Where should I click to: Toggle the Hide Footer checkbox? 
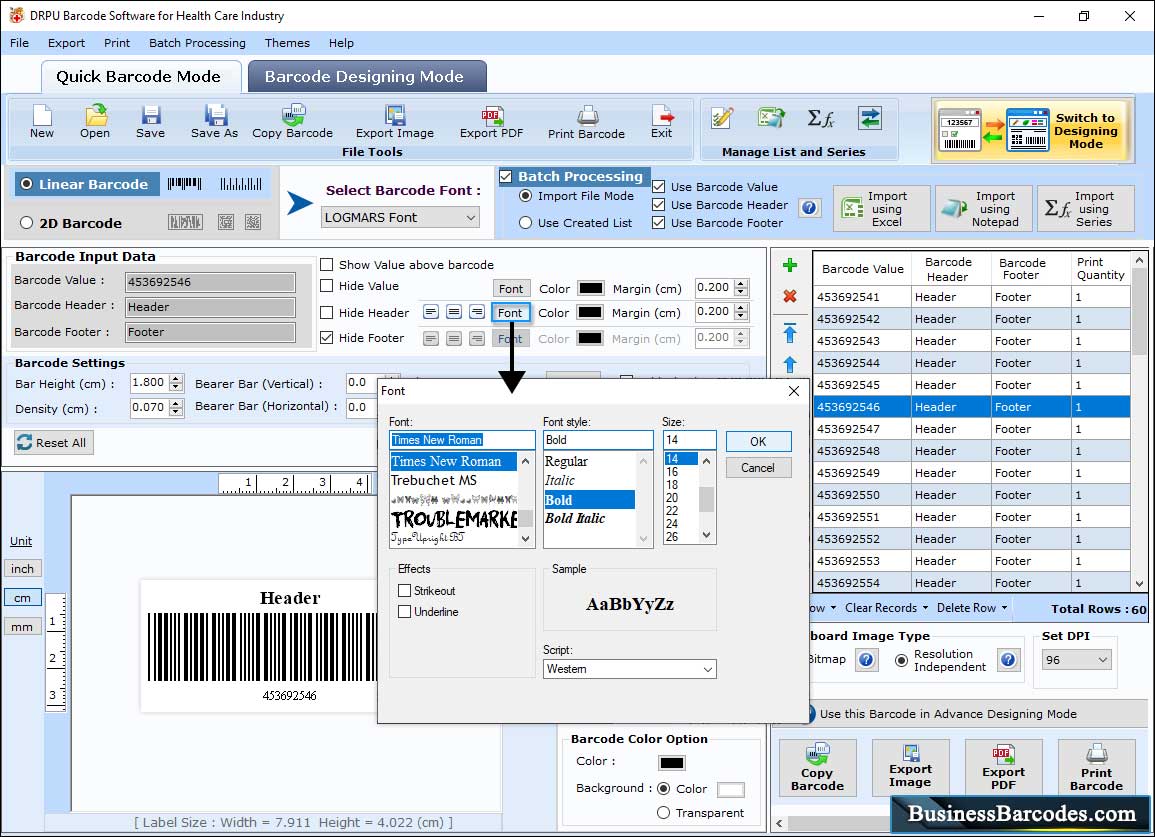[x=327, y=337]
